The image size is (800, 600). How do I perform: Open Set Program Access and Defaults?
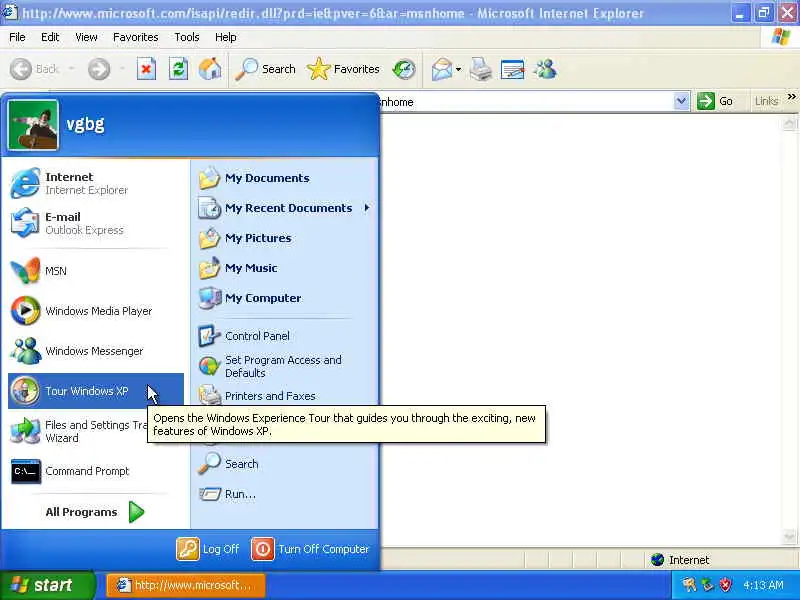[284, 366]
